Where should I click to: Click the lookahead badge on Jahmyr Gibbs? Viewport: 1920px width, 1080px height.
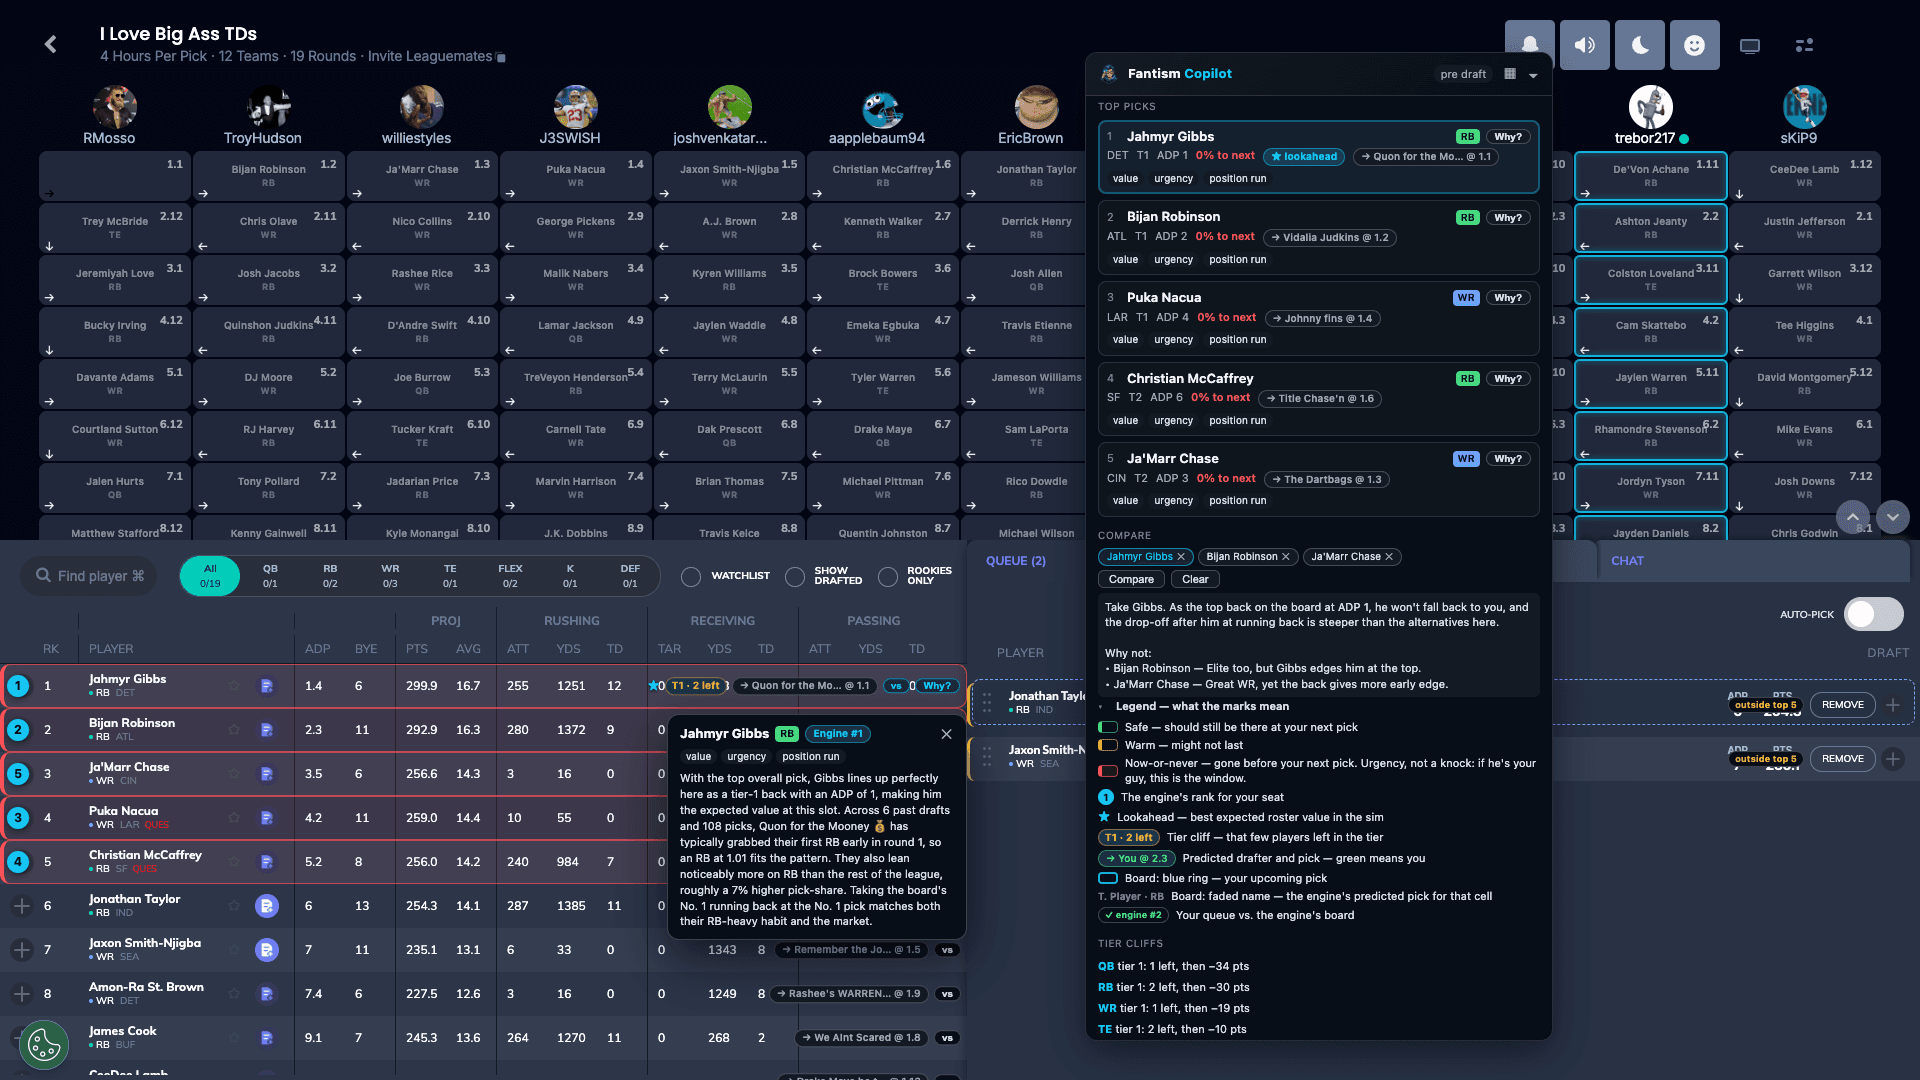pos(1304,157)
